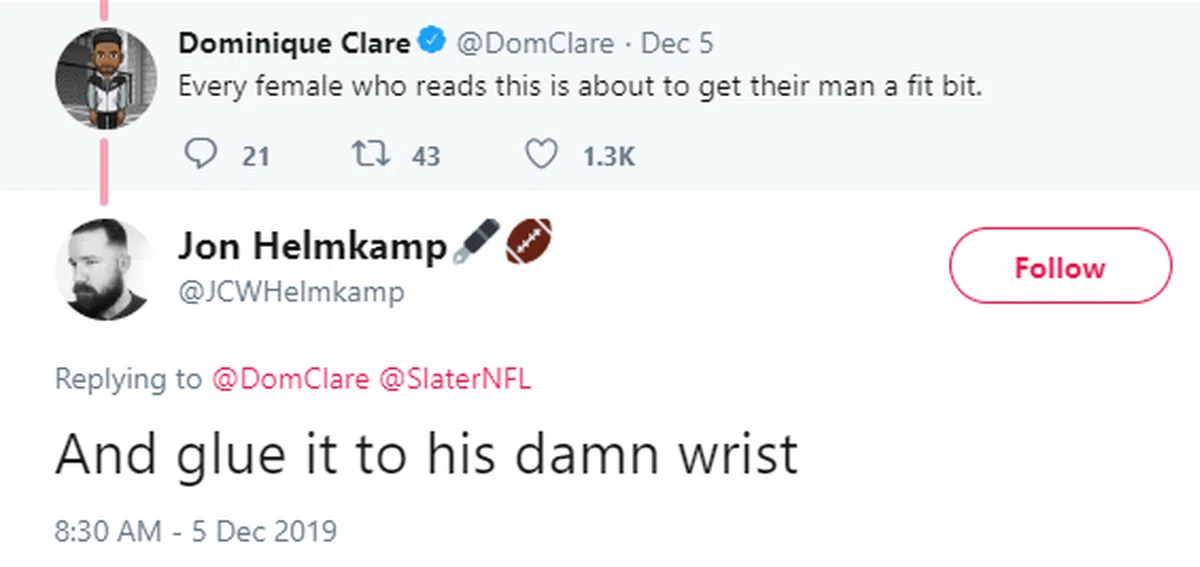Click the Dominique Clare display name
This screenshot has width=1200, height=567.
coord(294,44)
